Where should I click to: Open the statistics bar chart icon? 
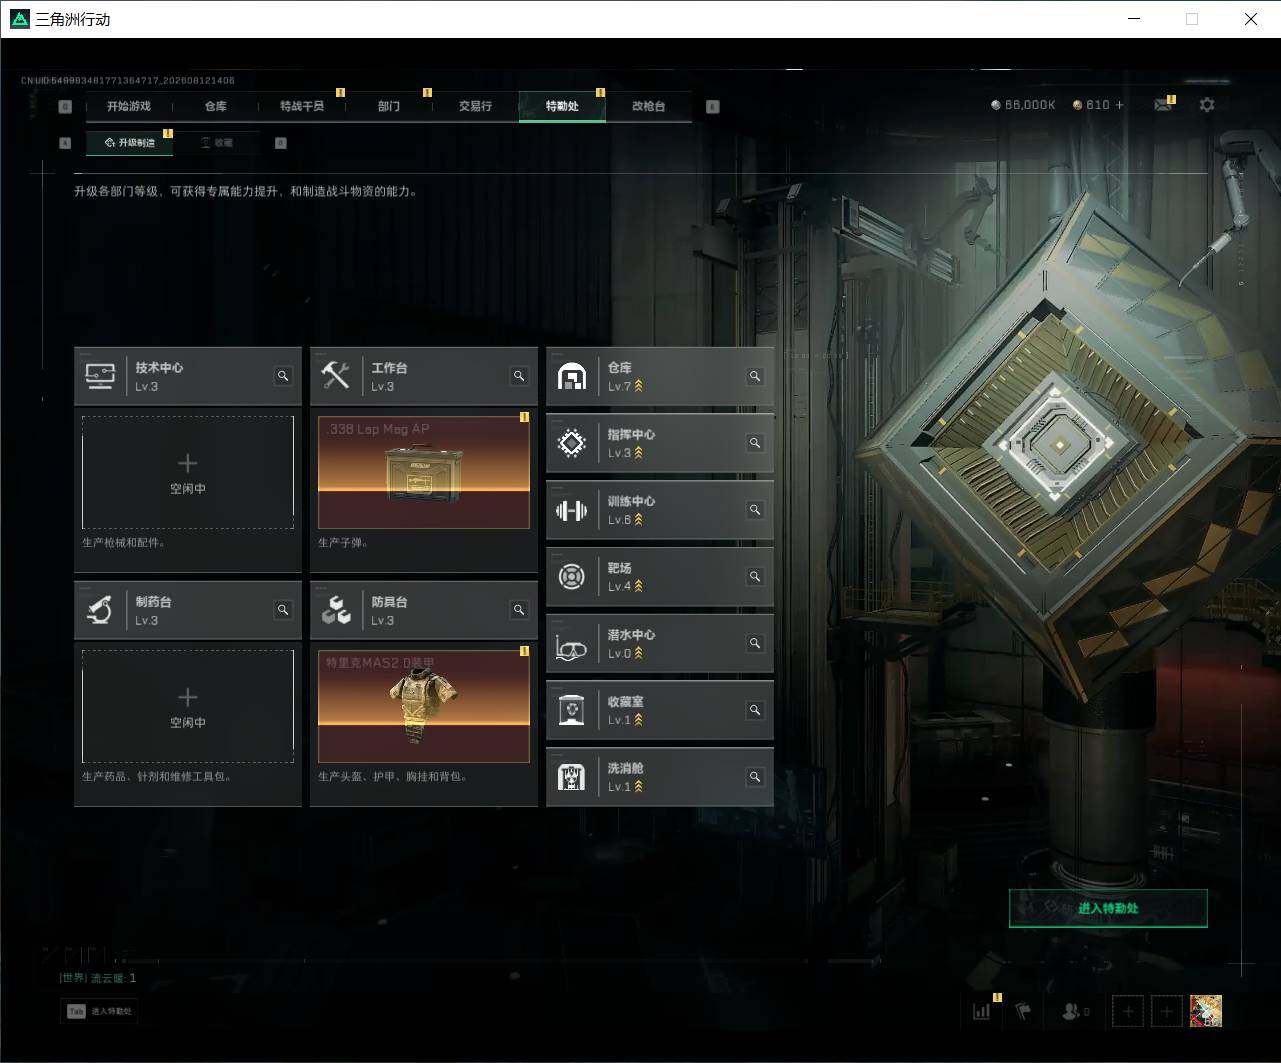point(982,1011)
